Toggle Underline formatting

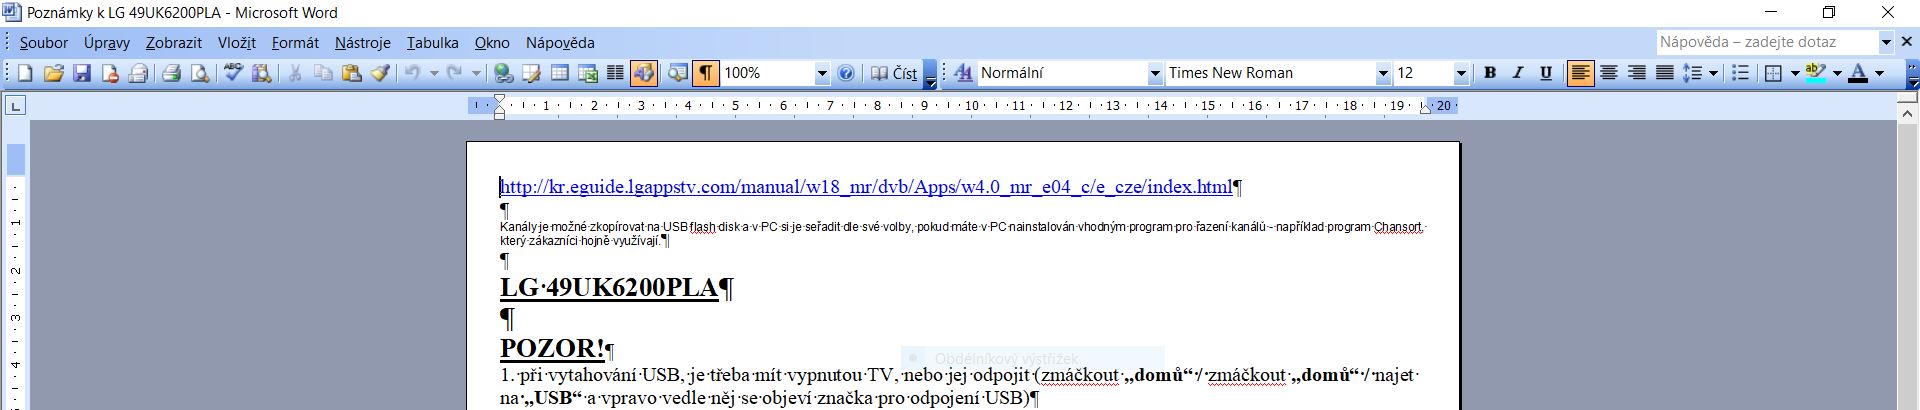pos(1546,73)
